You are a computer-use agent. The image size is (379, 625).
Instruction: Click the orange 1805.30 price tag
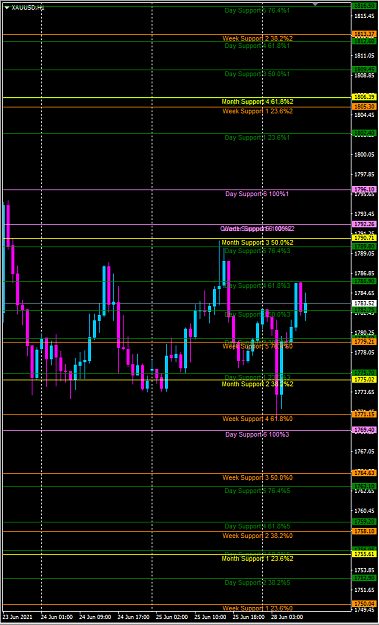tap(364, 107)
